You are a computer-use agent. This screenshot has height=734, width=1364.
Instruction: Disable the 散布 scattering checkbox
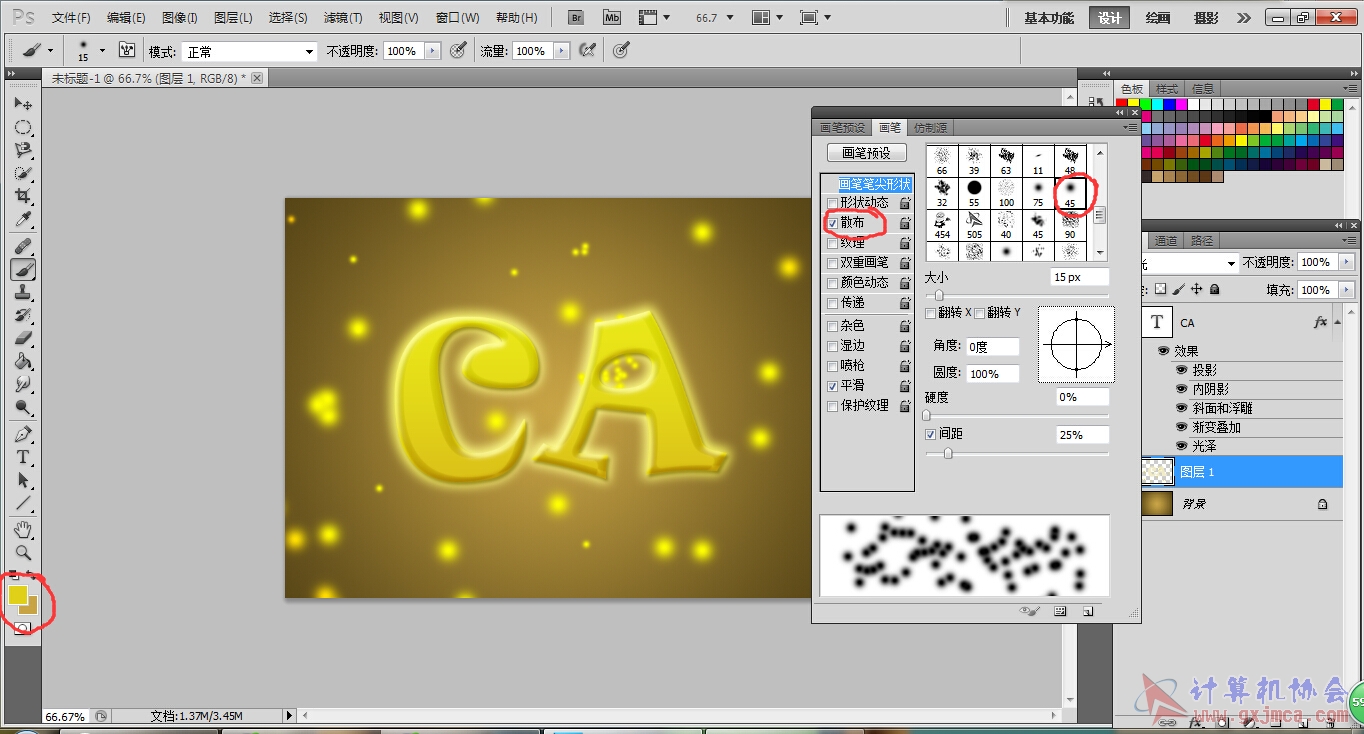tap(833, 223)
